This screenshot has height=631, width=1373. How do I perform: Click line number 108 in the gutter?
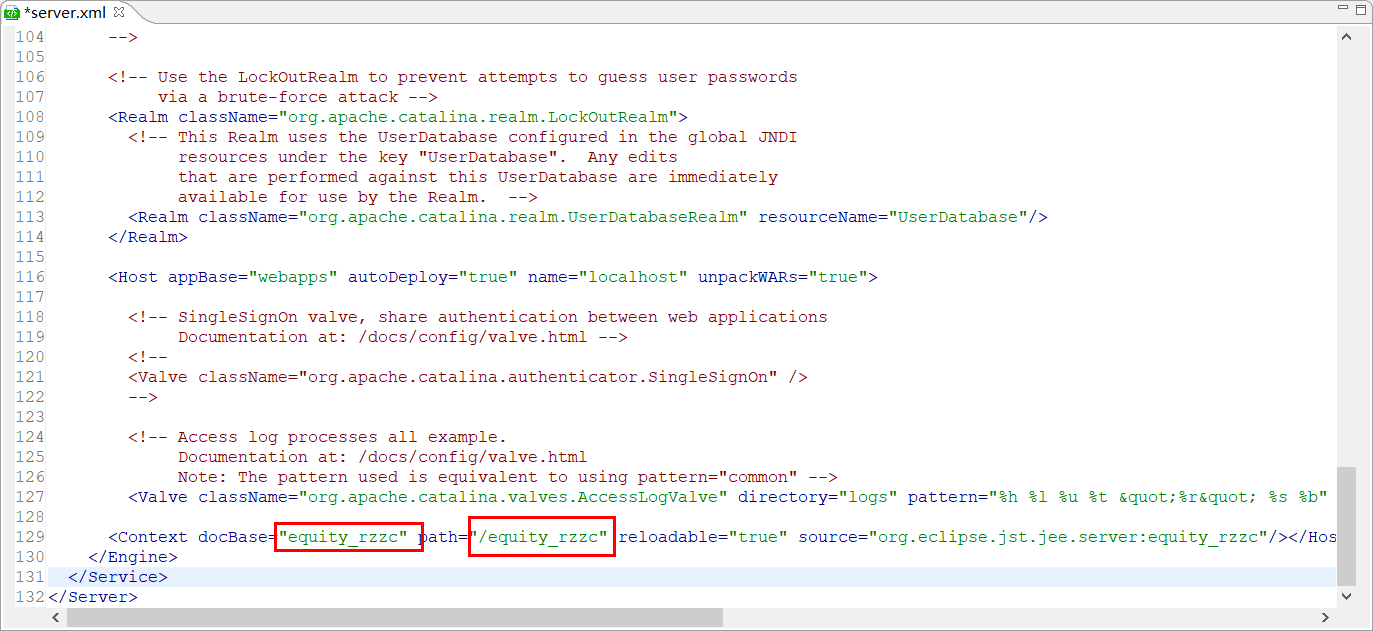[x=30, y=117]
